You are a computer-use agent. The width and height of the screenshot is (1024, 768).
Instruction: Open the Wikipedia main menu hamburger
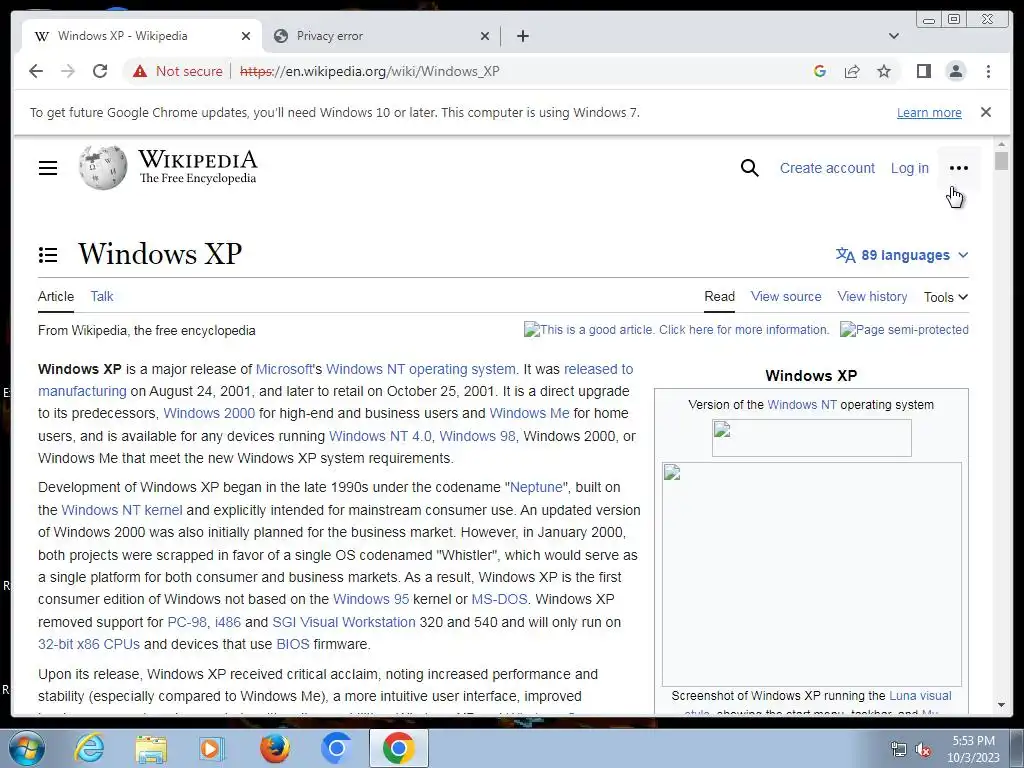[x=48, y=168]
